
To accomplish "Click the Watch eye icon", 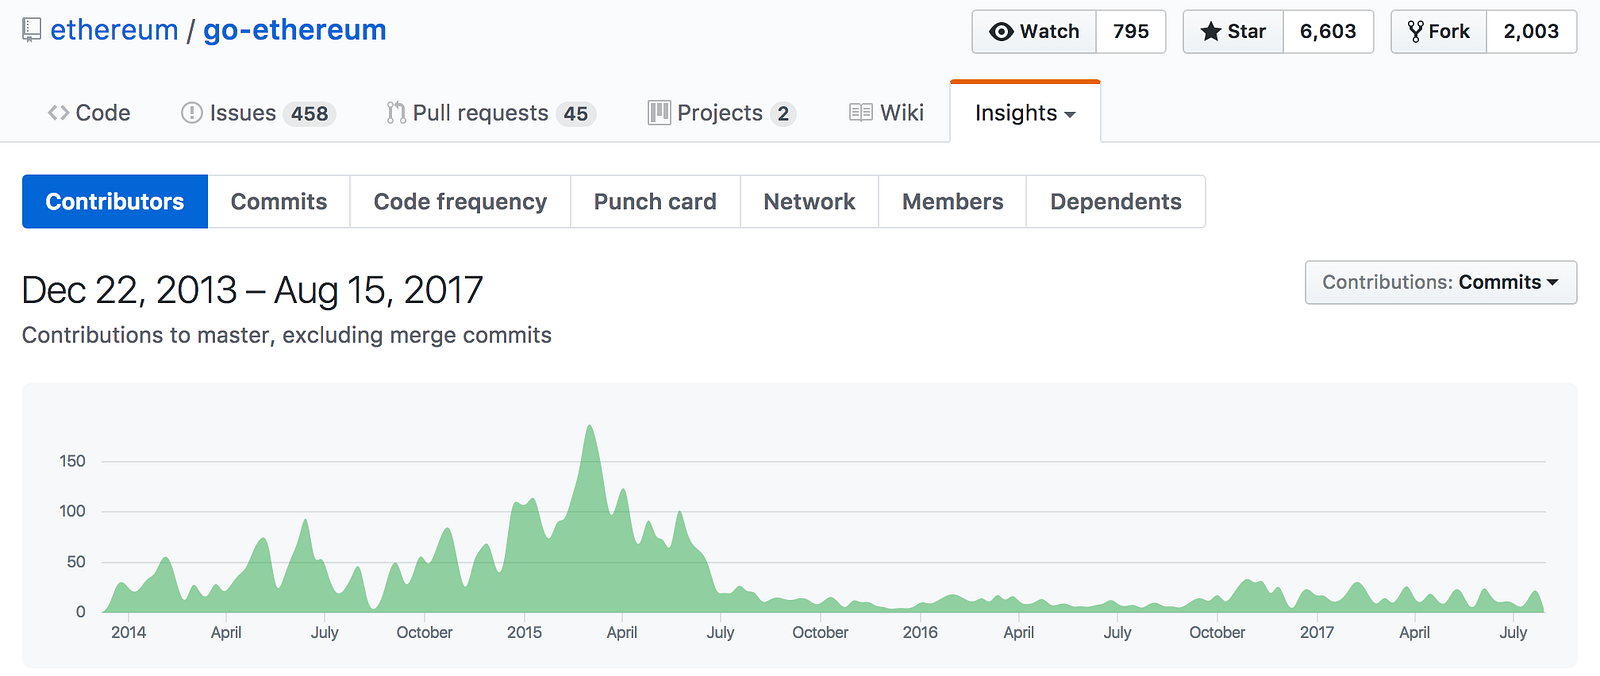I will tap(1001, 32).
